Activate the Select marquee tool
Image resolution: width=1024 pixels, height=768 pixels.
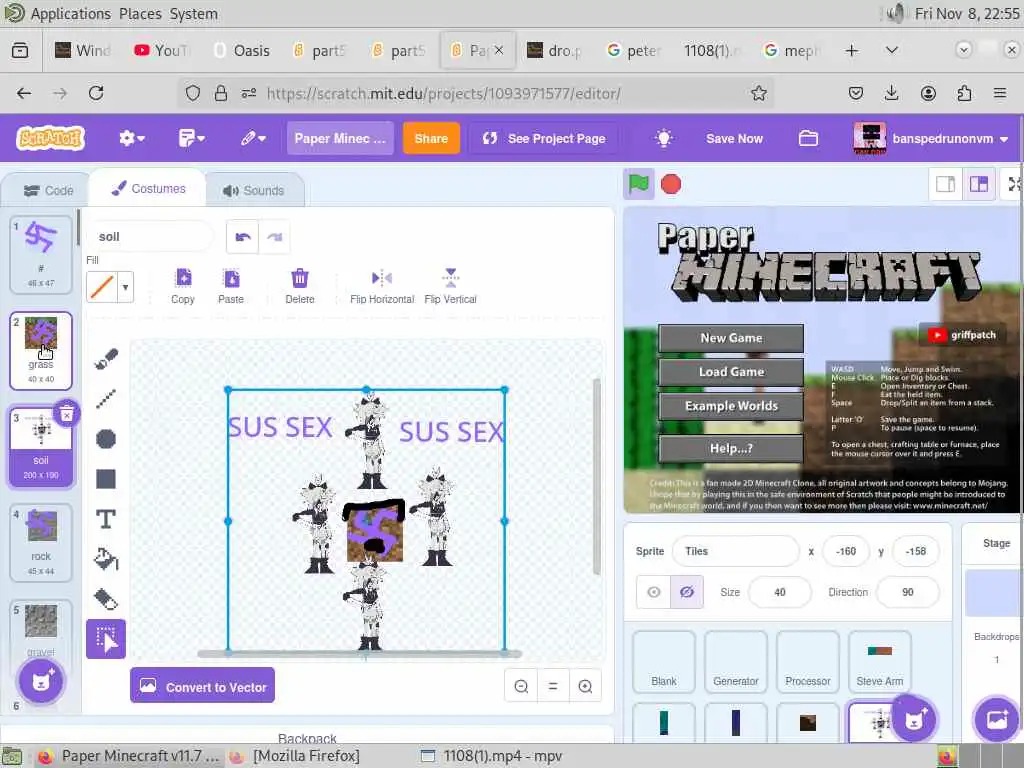106,639
